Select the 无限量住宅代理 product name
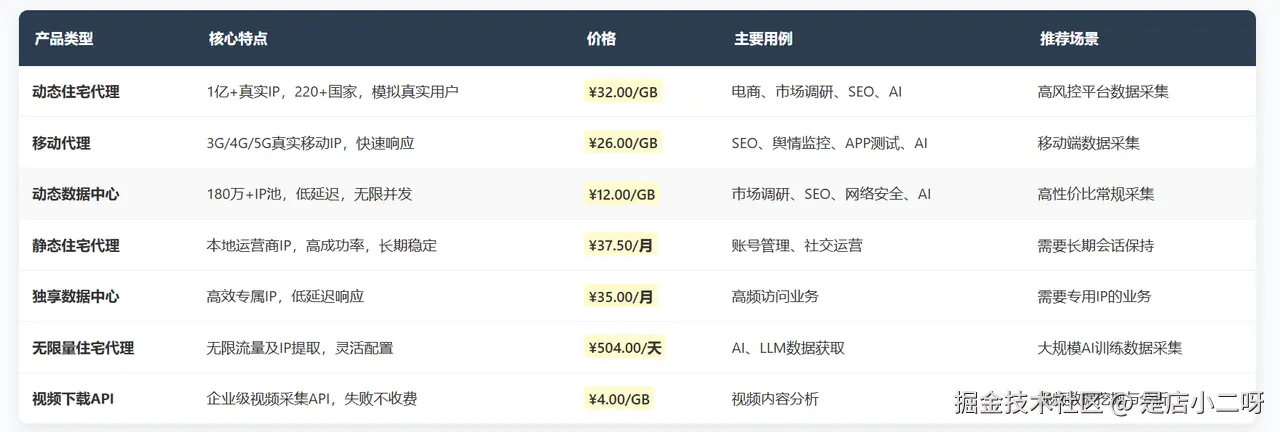The height and width of the screenshot is (432, 1280). click(x=83, y=348)
